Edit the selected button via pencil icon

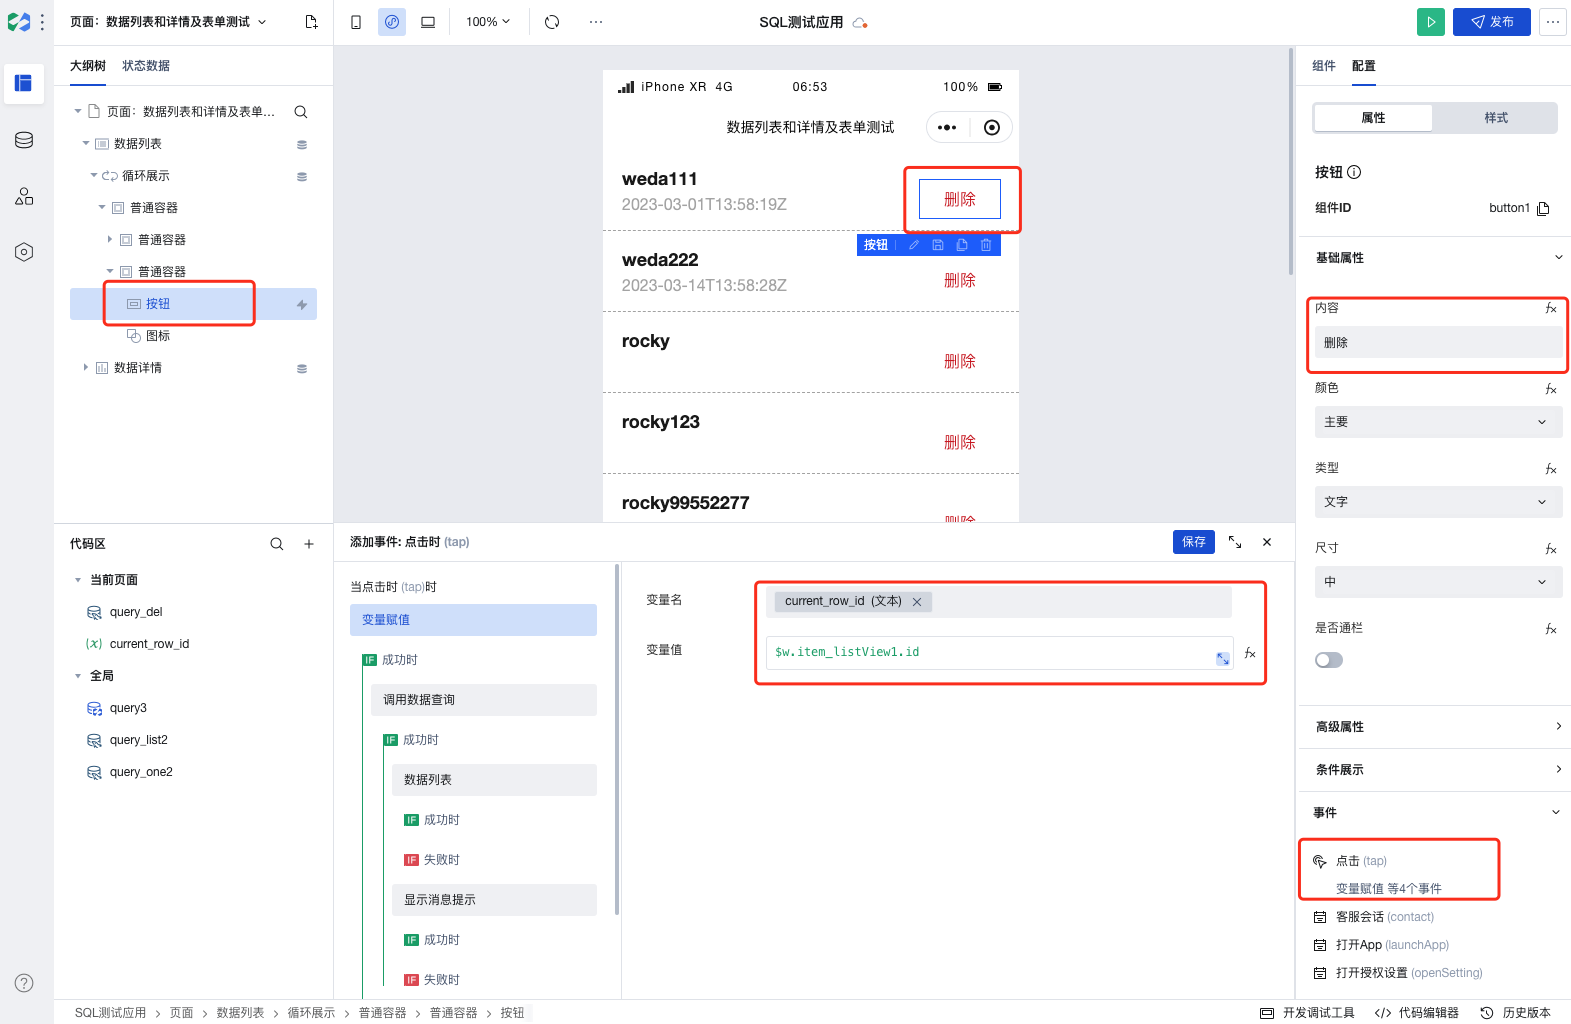click(x=914, y=245)
